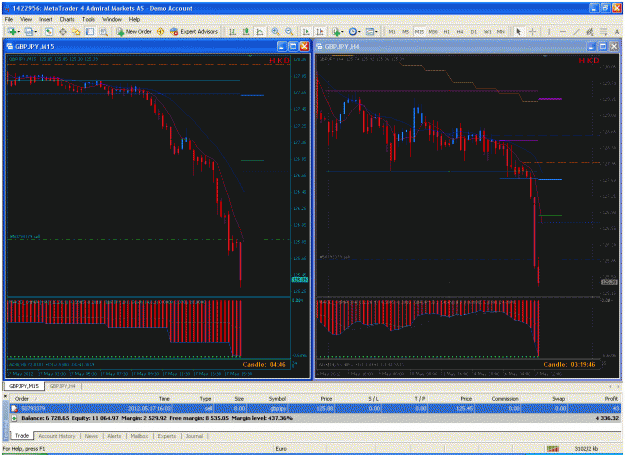Select the cursor arrow tool
Image resolution: width=625 pixels, height=455 pixels.
pyautogui.click(x=518, y=31)
